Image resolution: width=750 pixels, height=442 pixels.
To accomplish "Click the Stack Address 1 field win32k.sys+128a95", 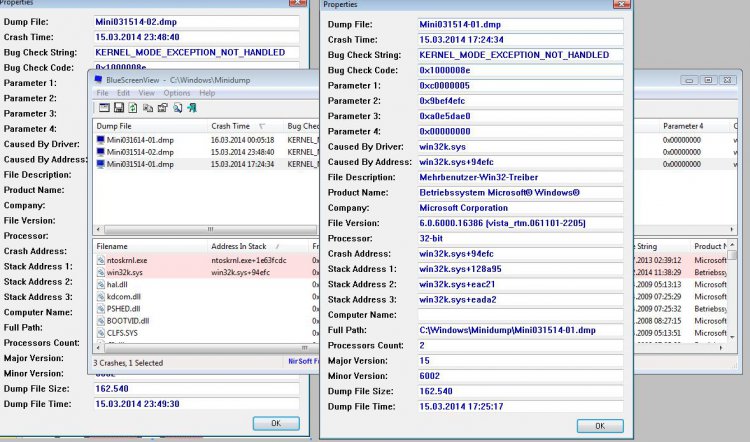I will pos(520,269).
